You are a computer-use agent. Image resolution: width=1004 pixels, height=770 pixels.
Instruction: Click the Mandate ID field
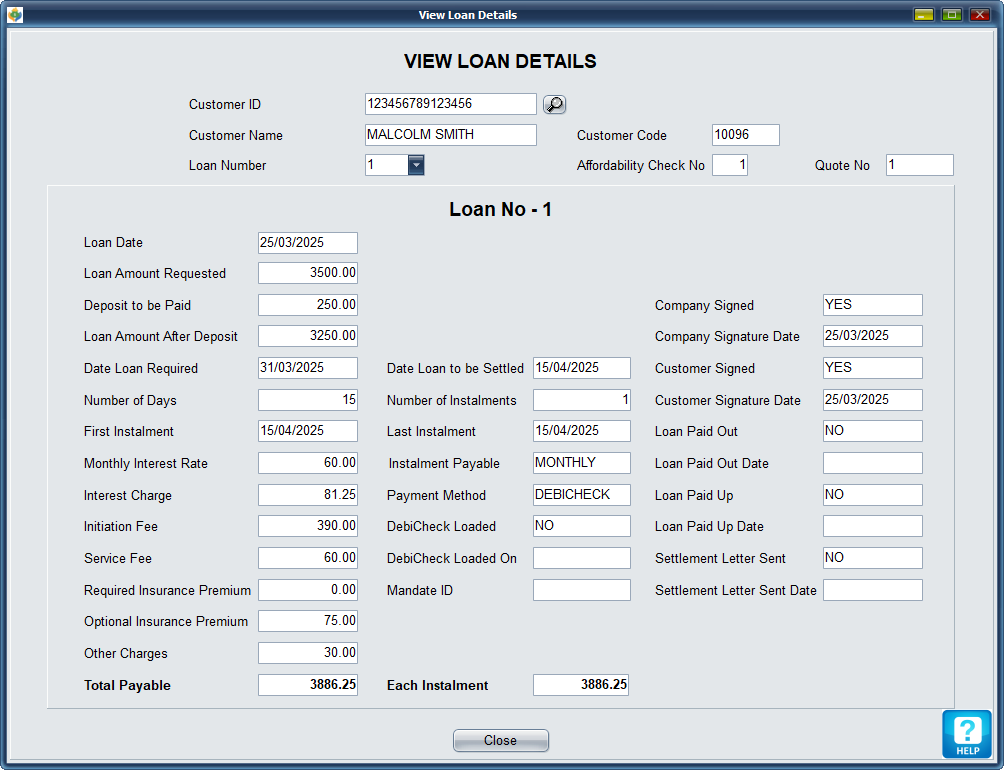tap(581, 590)
